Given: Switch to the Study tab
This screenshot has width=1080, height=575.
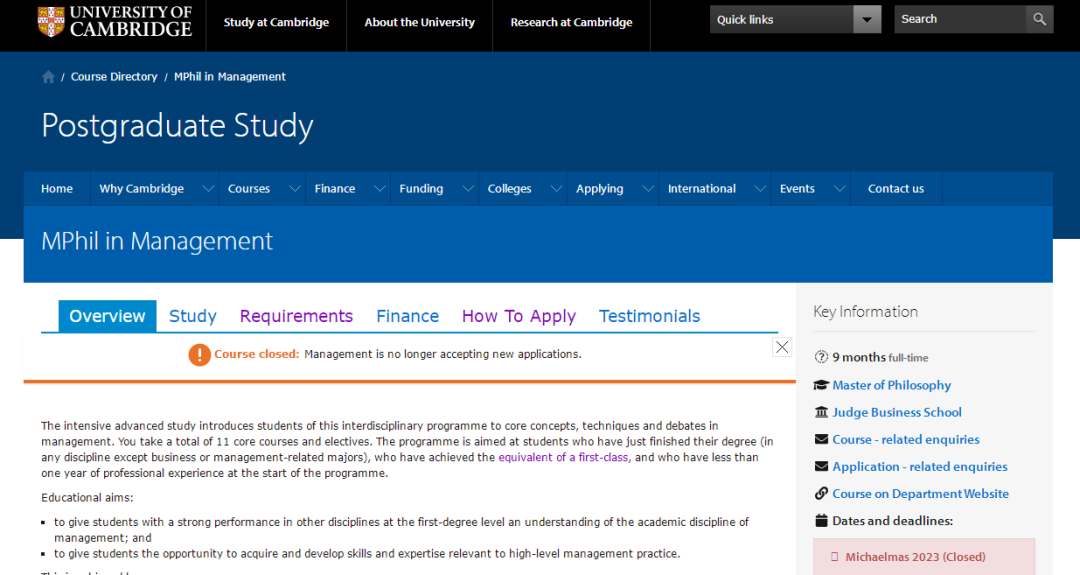Looking at the screenshot, I should pyautogui.click(x=193, y=316).
